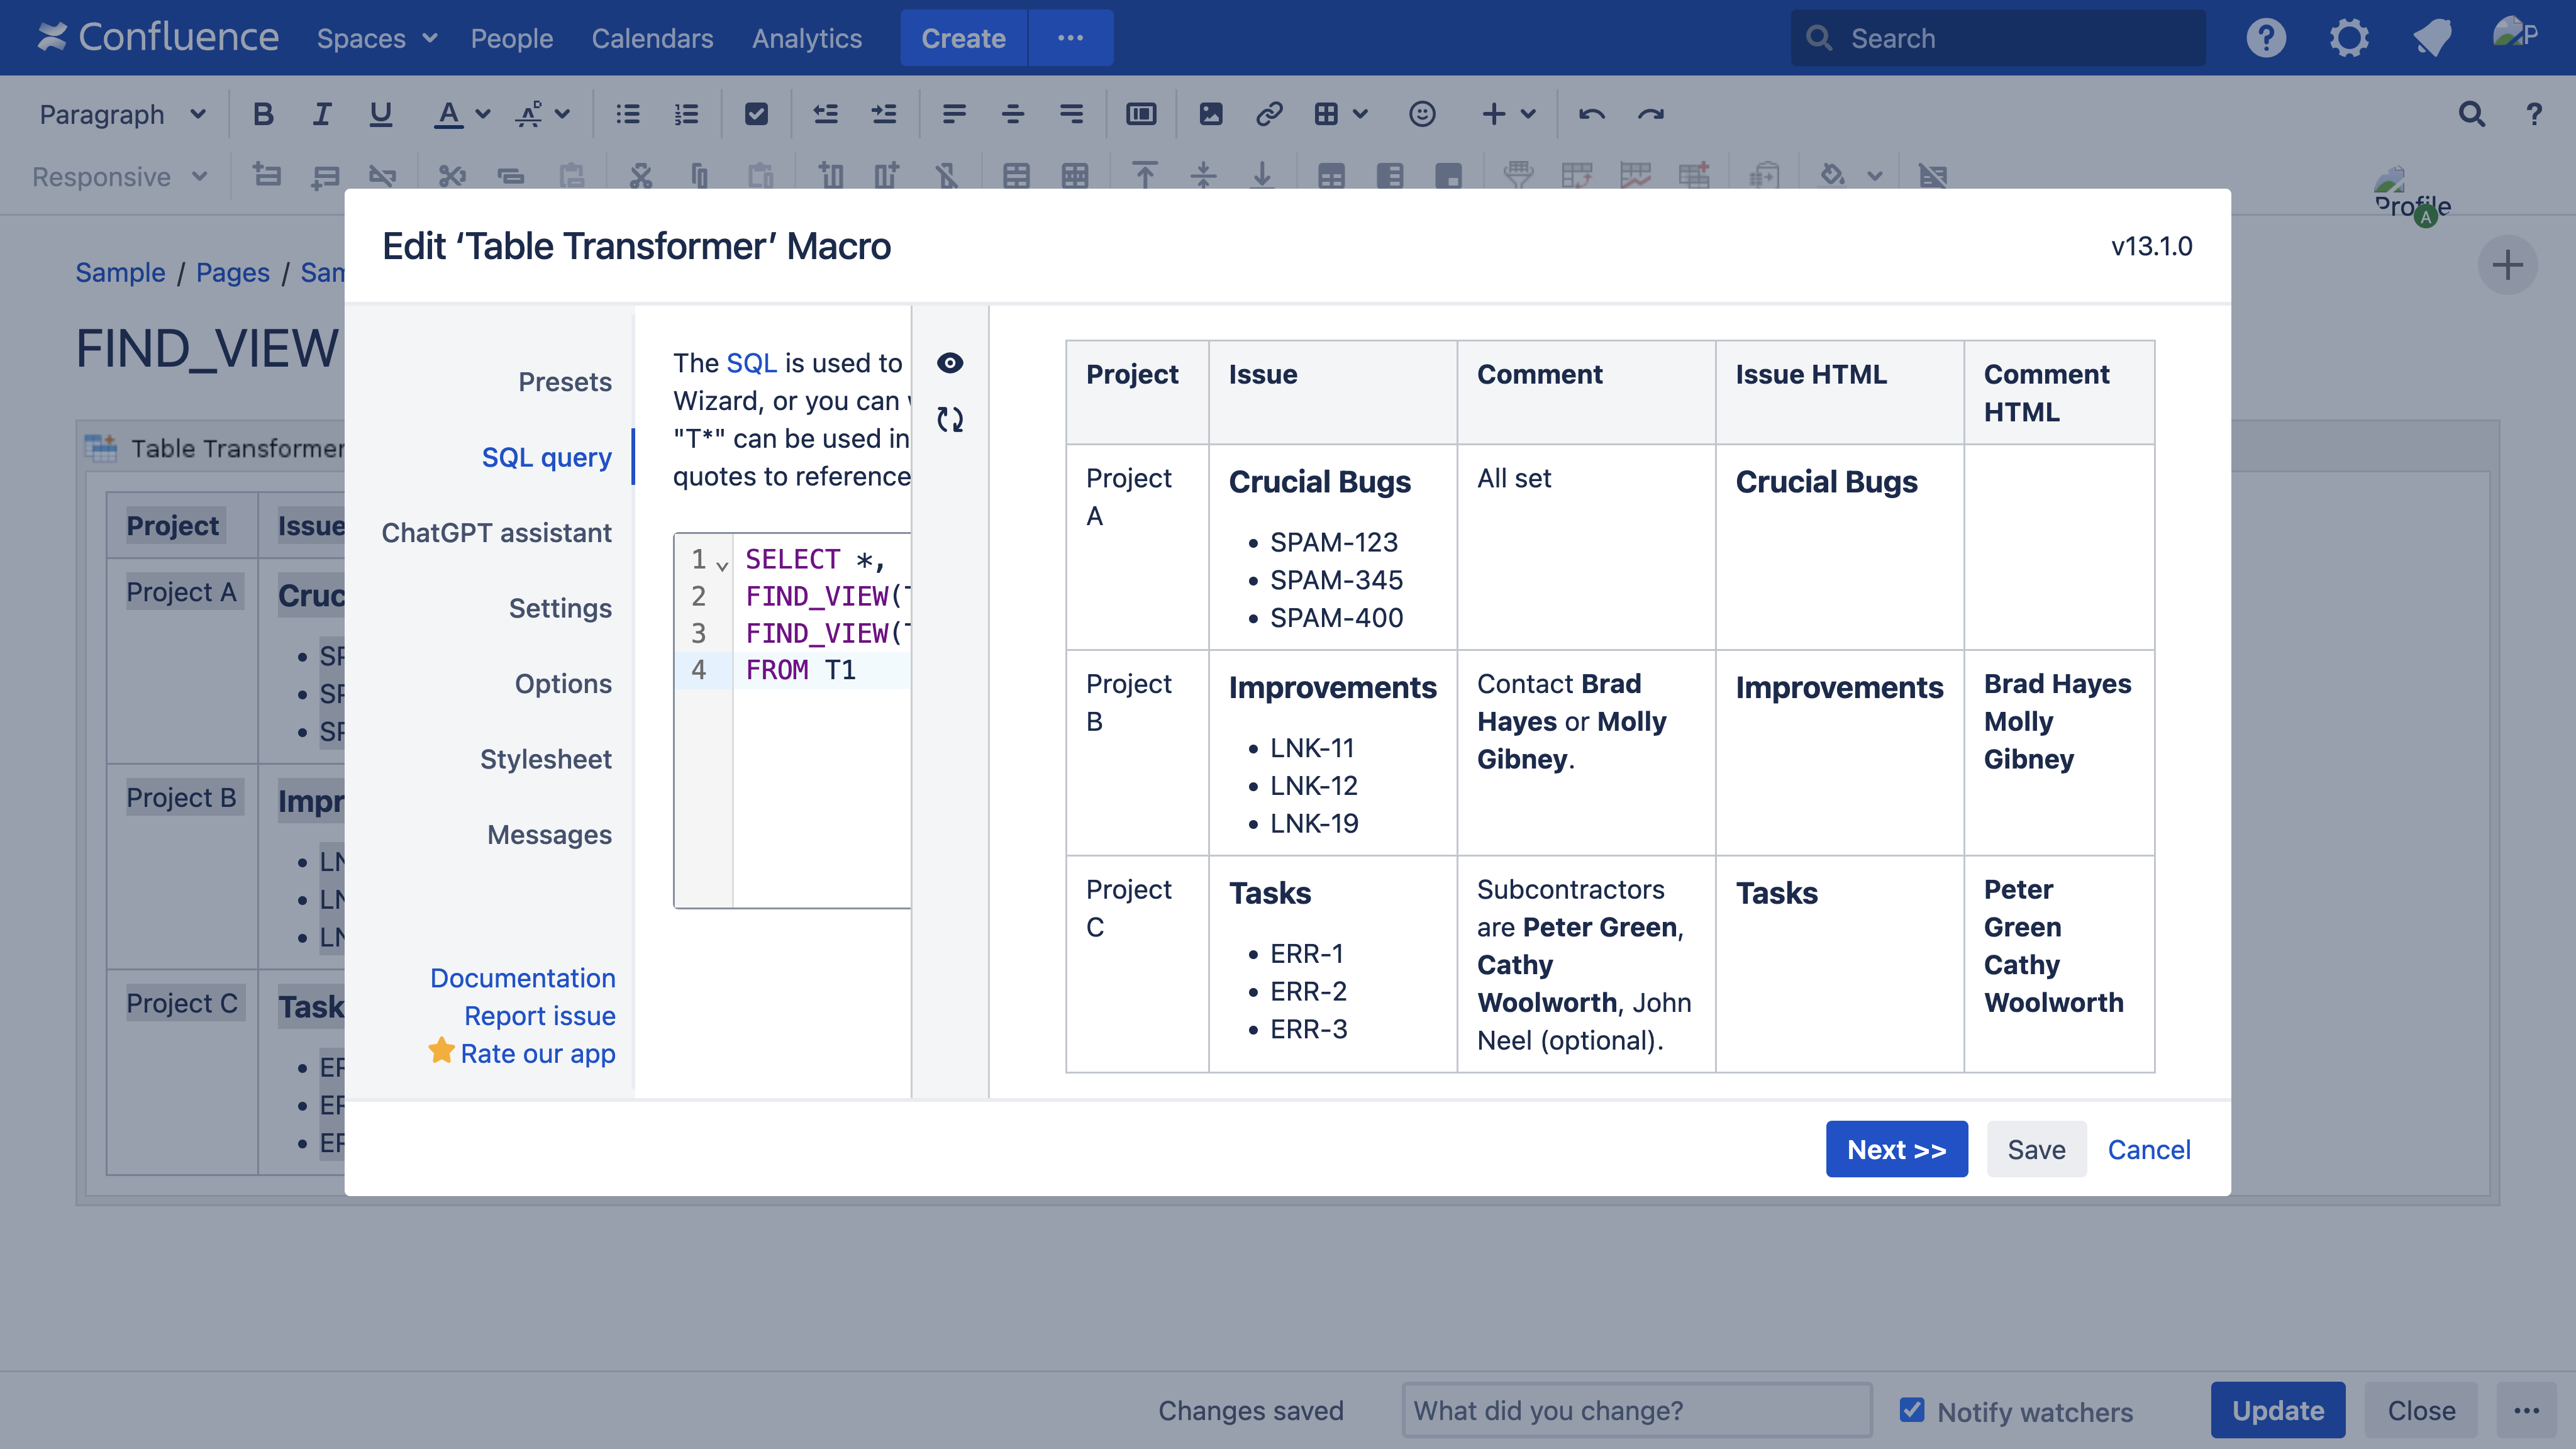
Task: Click the Italic formatting icon
Action: pos(321,114)
